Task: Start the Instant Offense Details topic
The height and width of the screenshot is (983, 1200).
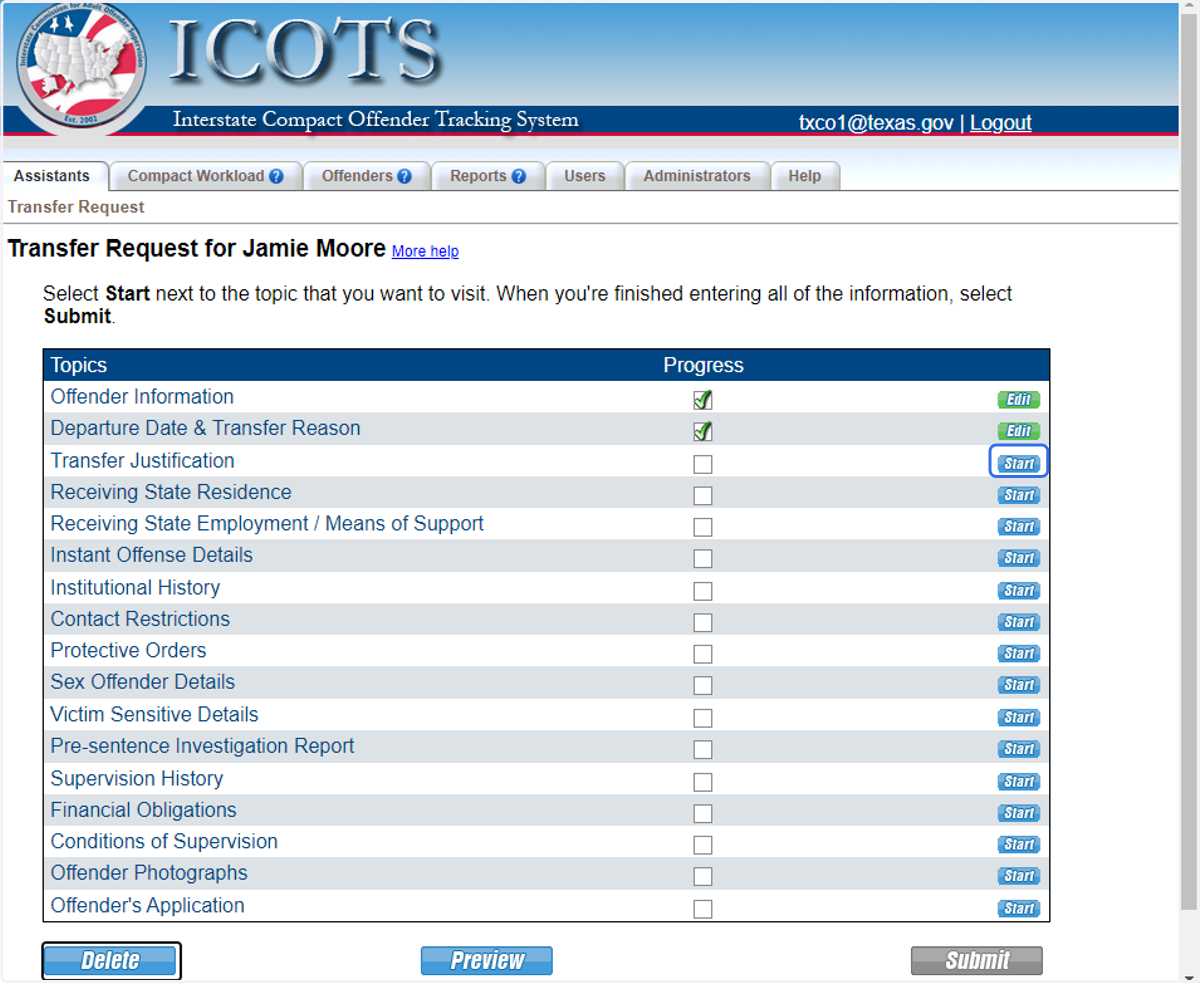Action: click(1018, 558)
